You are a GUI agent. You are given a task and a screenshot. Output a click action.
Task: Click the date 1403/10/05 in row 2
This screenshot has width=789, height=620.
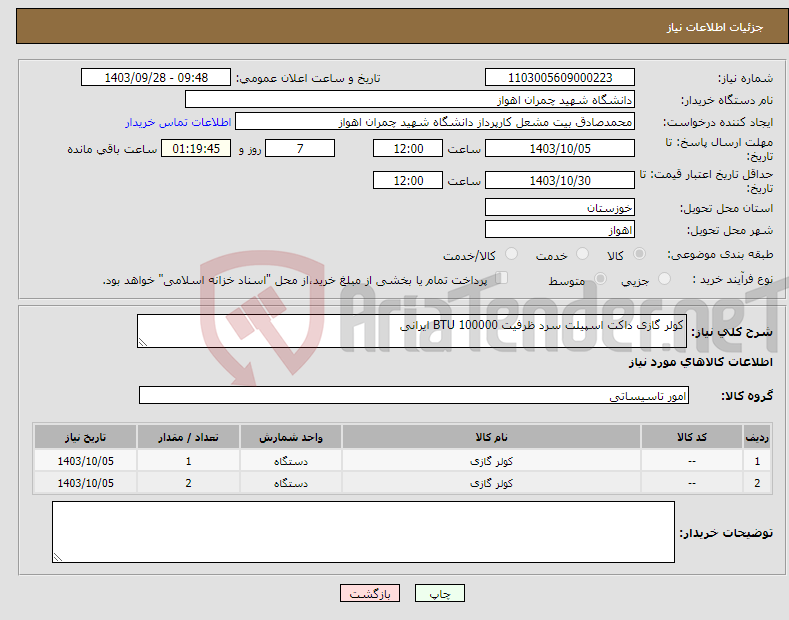[86, 483]
